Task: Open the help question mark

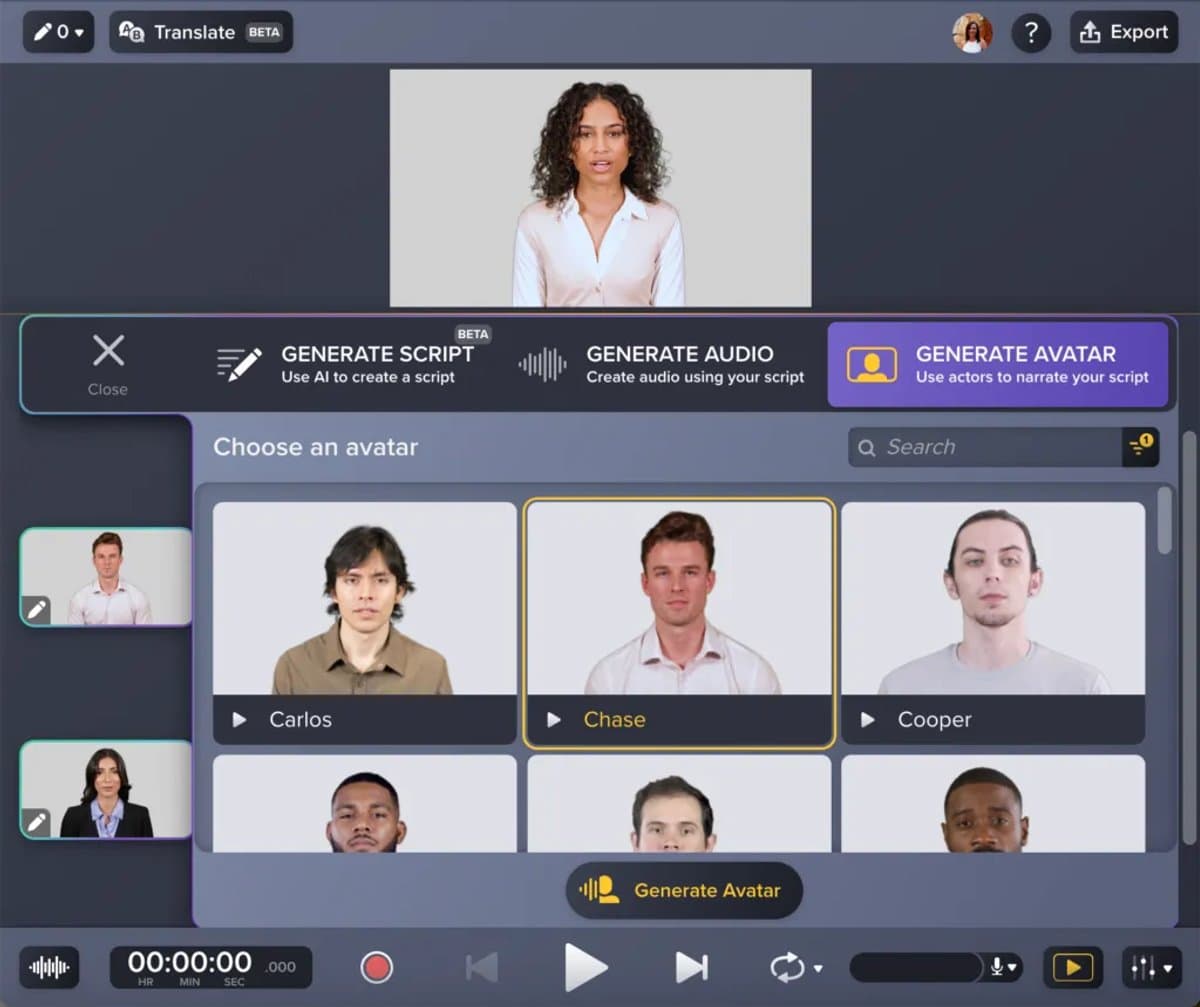Action: (1031, 32)
